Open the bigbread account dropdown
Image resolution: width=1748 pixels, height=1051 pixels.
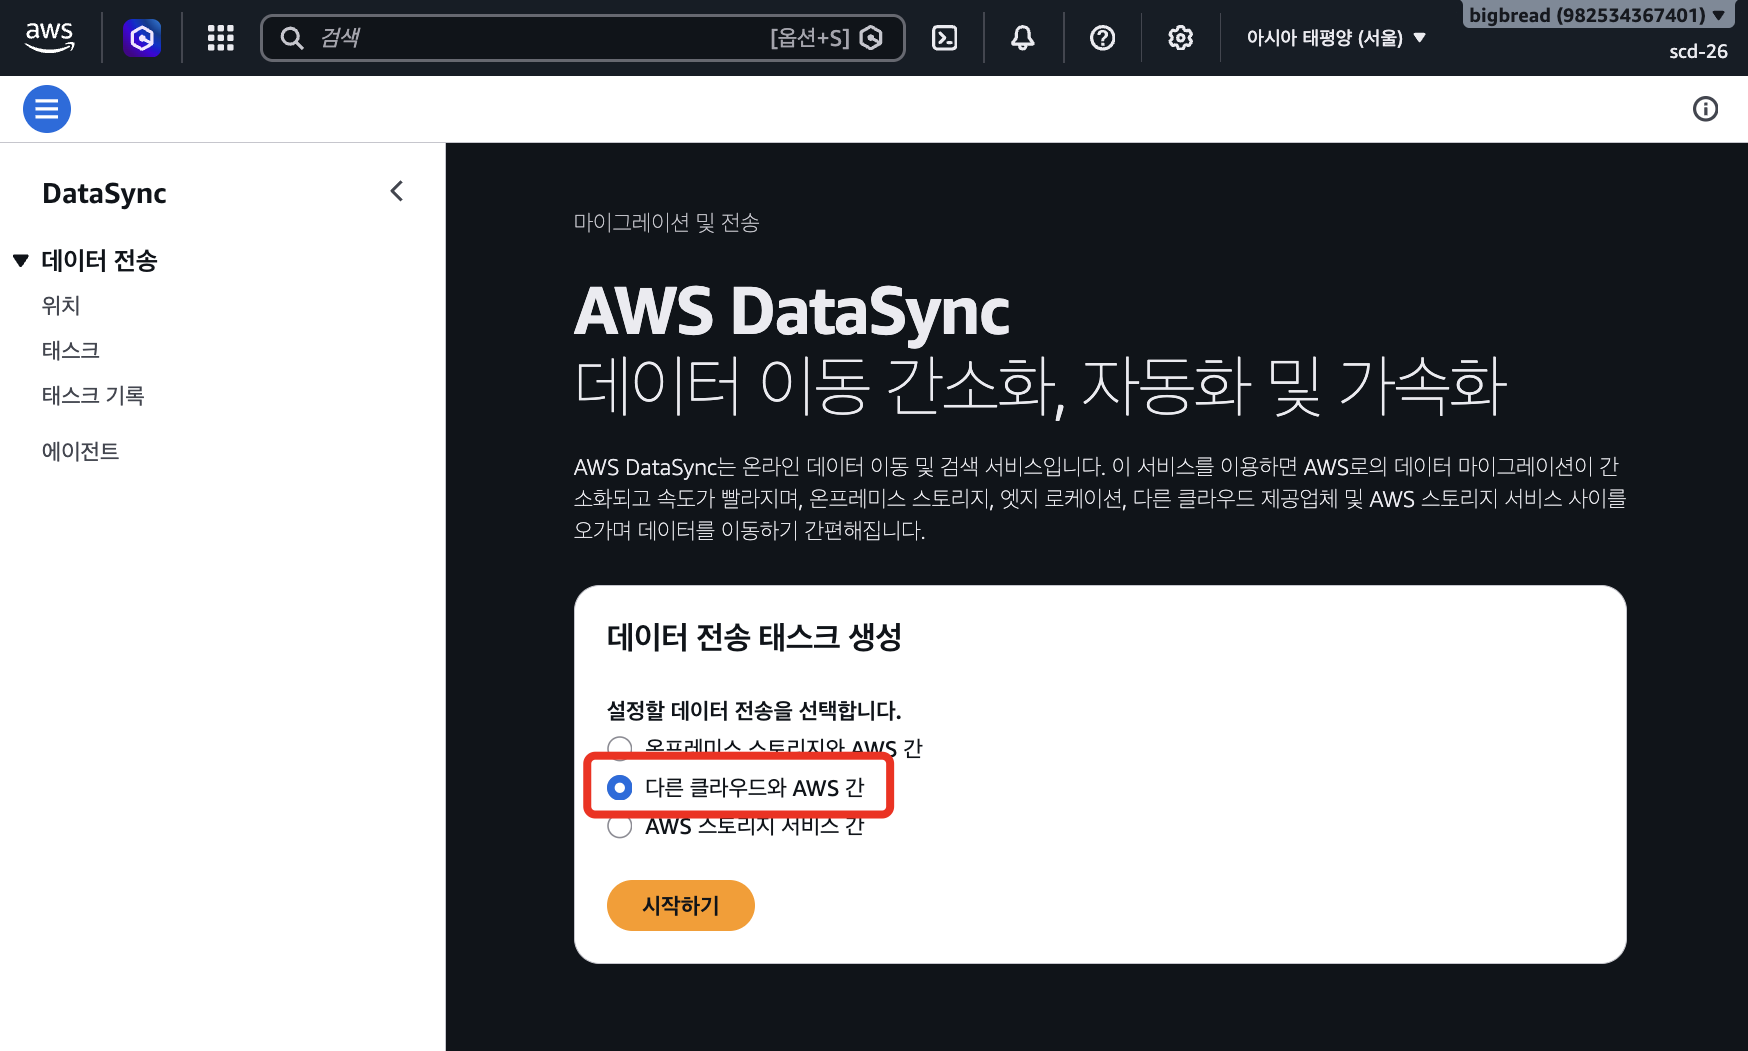point(1597,15)
